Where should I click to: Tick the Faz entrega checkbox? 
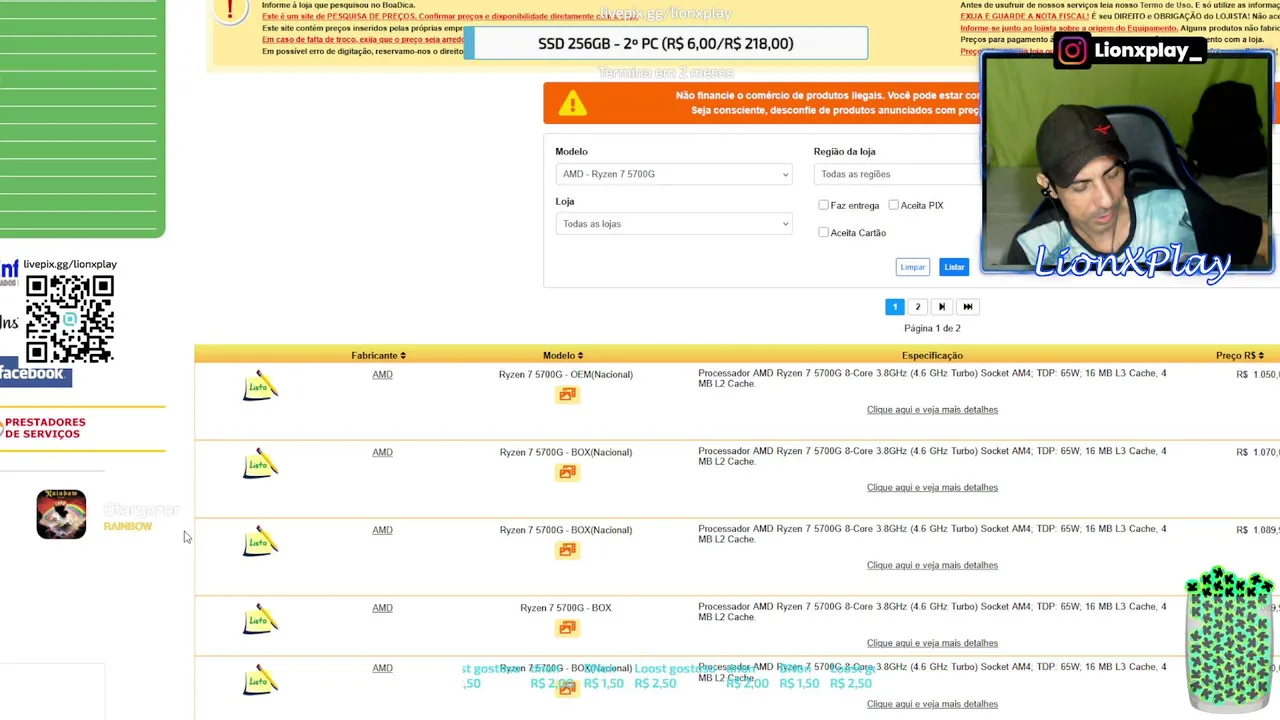824,205
